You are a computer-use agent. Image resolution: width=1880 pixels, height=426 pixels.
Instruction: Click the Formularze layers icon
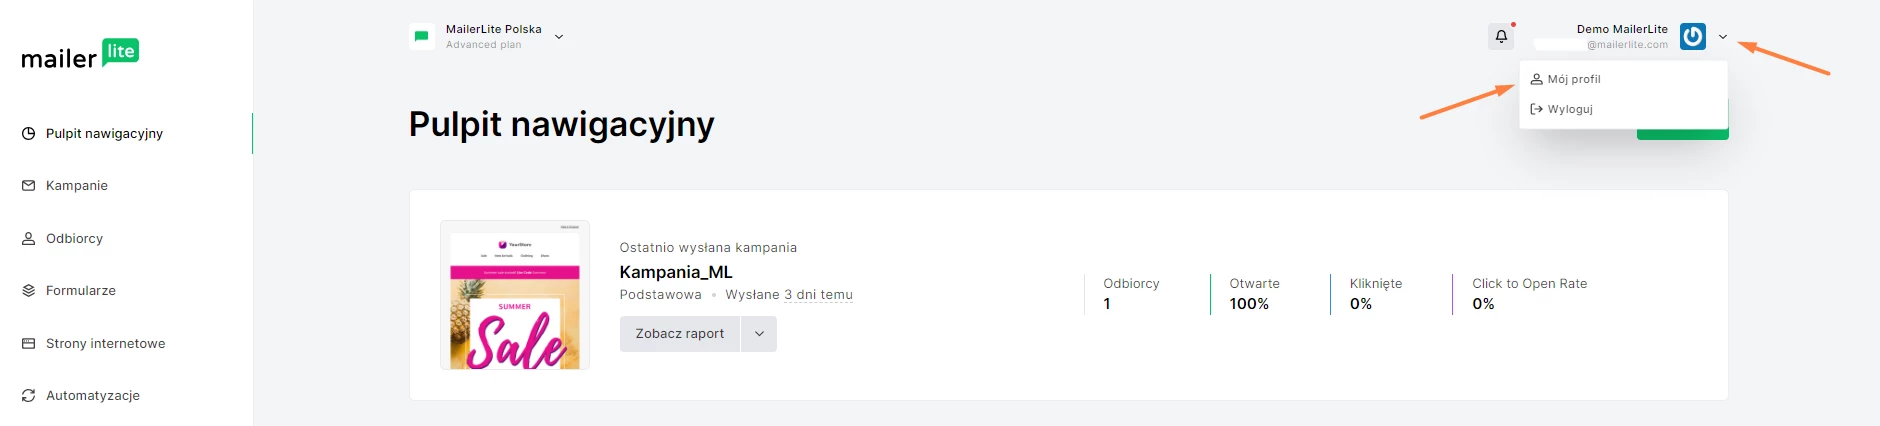pos(29,291)
